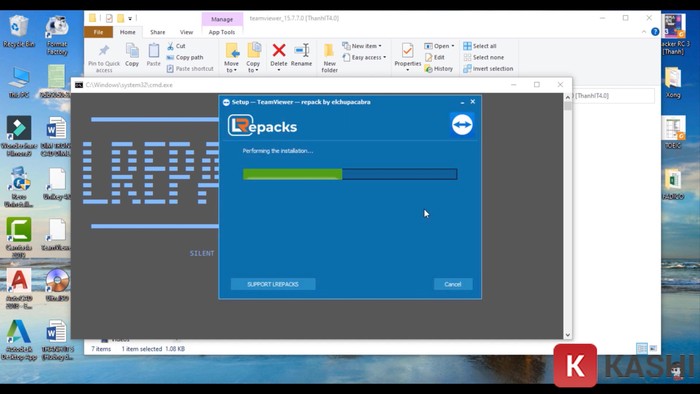This screenshot has height=394, width=700.
Task: Open AutoCAD desktop shortcut
Action: coord(19,289)
